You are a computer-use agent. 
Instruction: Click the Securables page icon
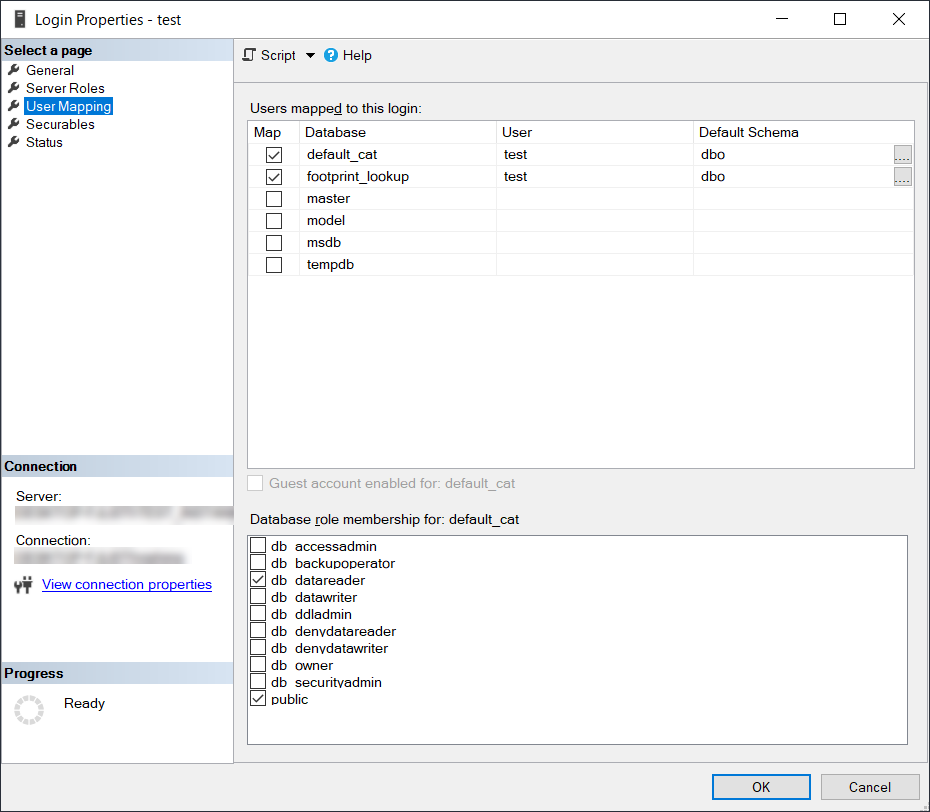point(14,124)
